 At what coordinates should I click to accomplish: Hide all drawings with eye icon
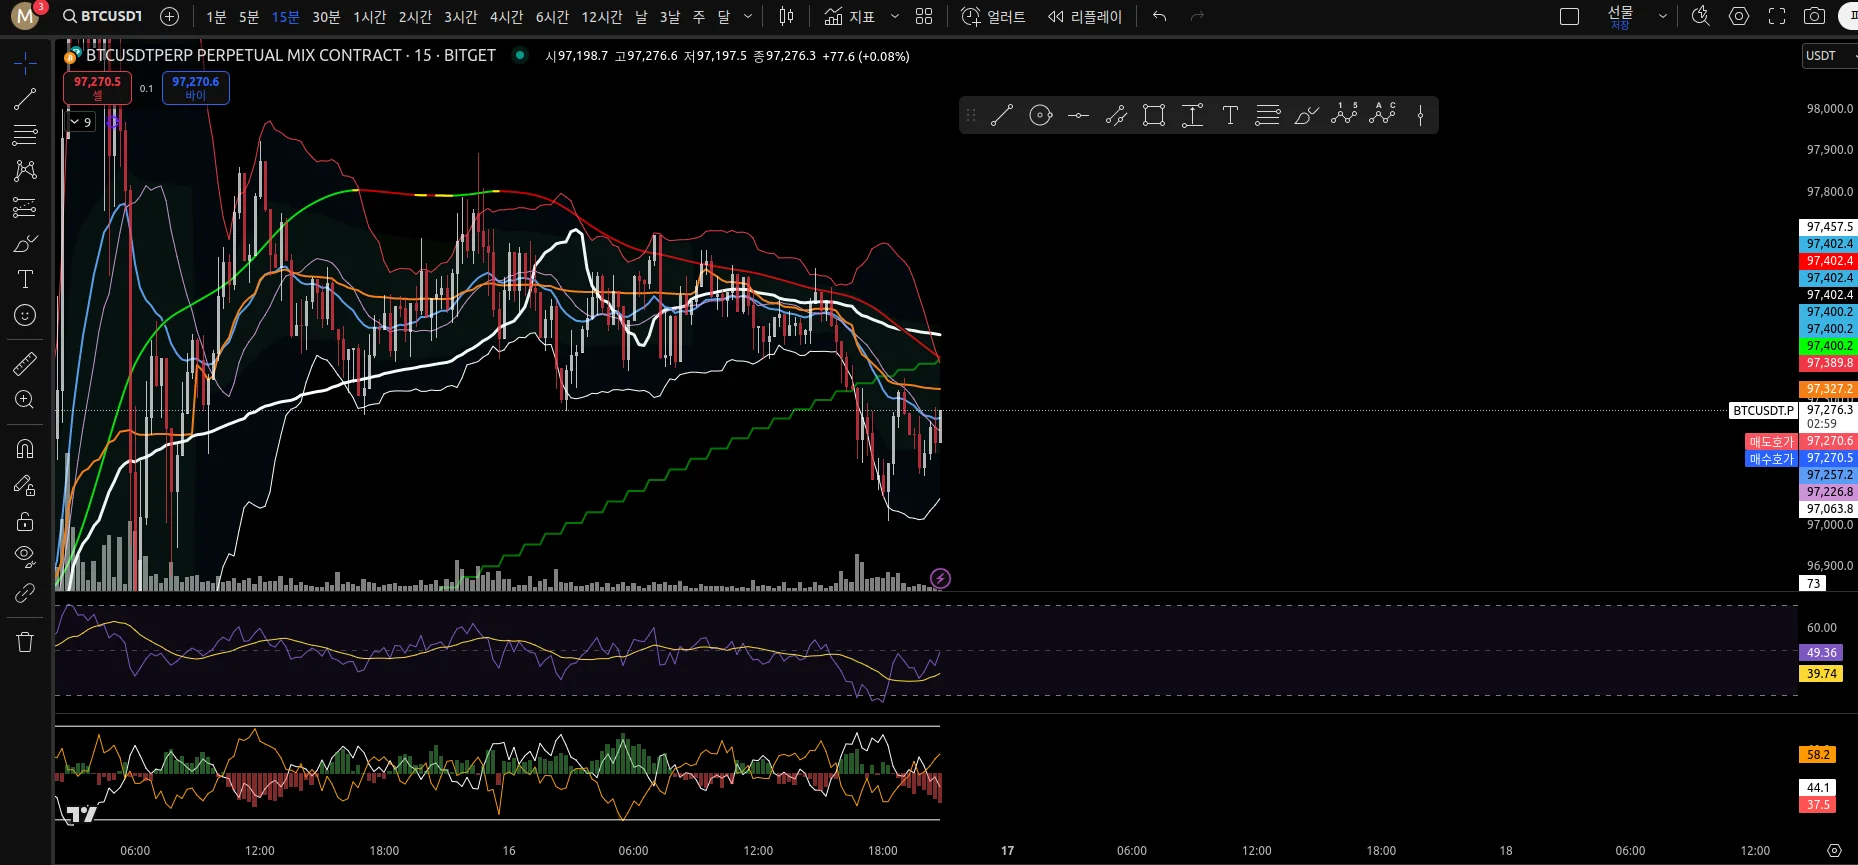(x=25, y=555)
